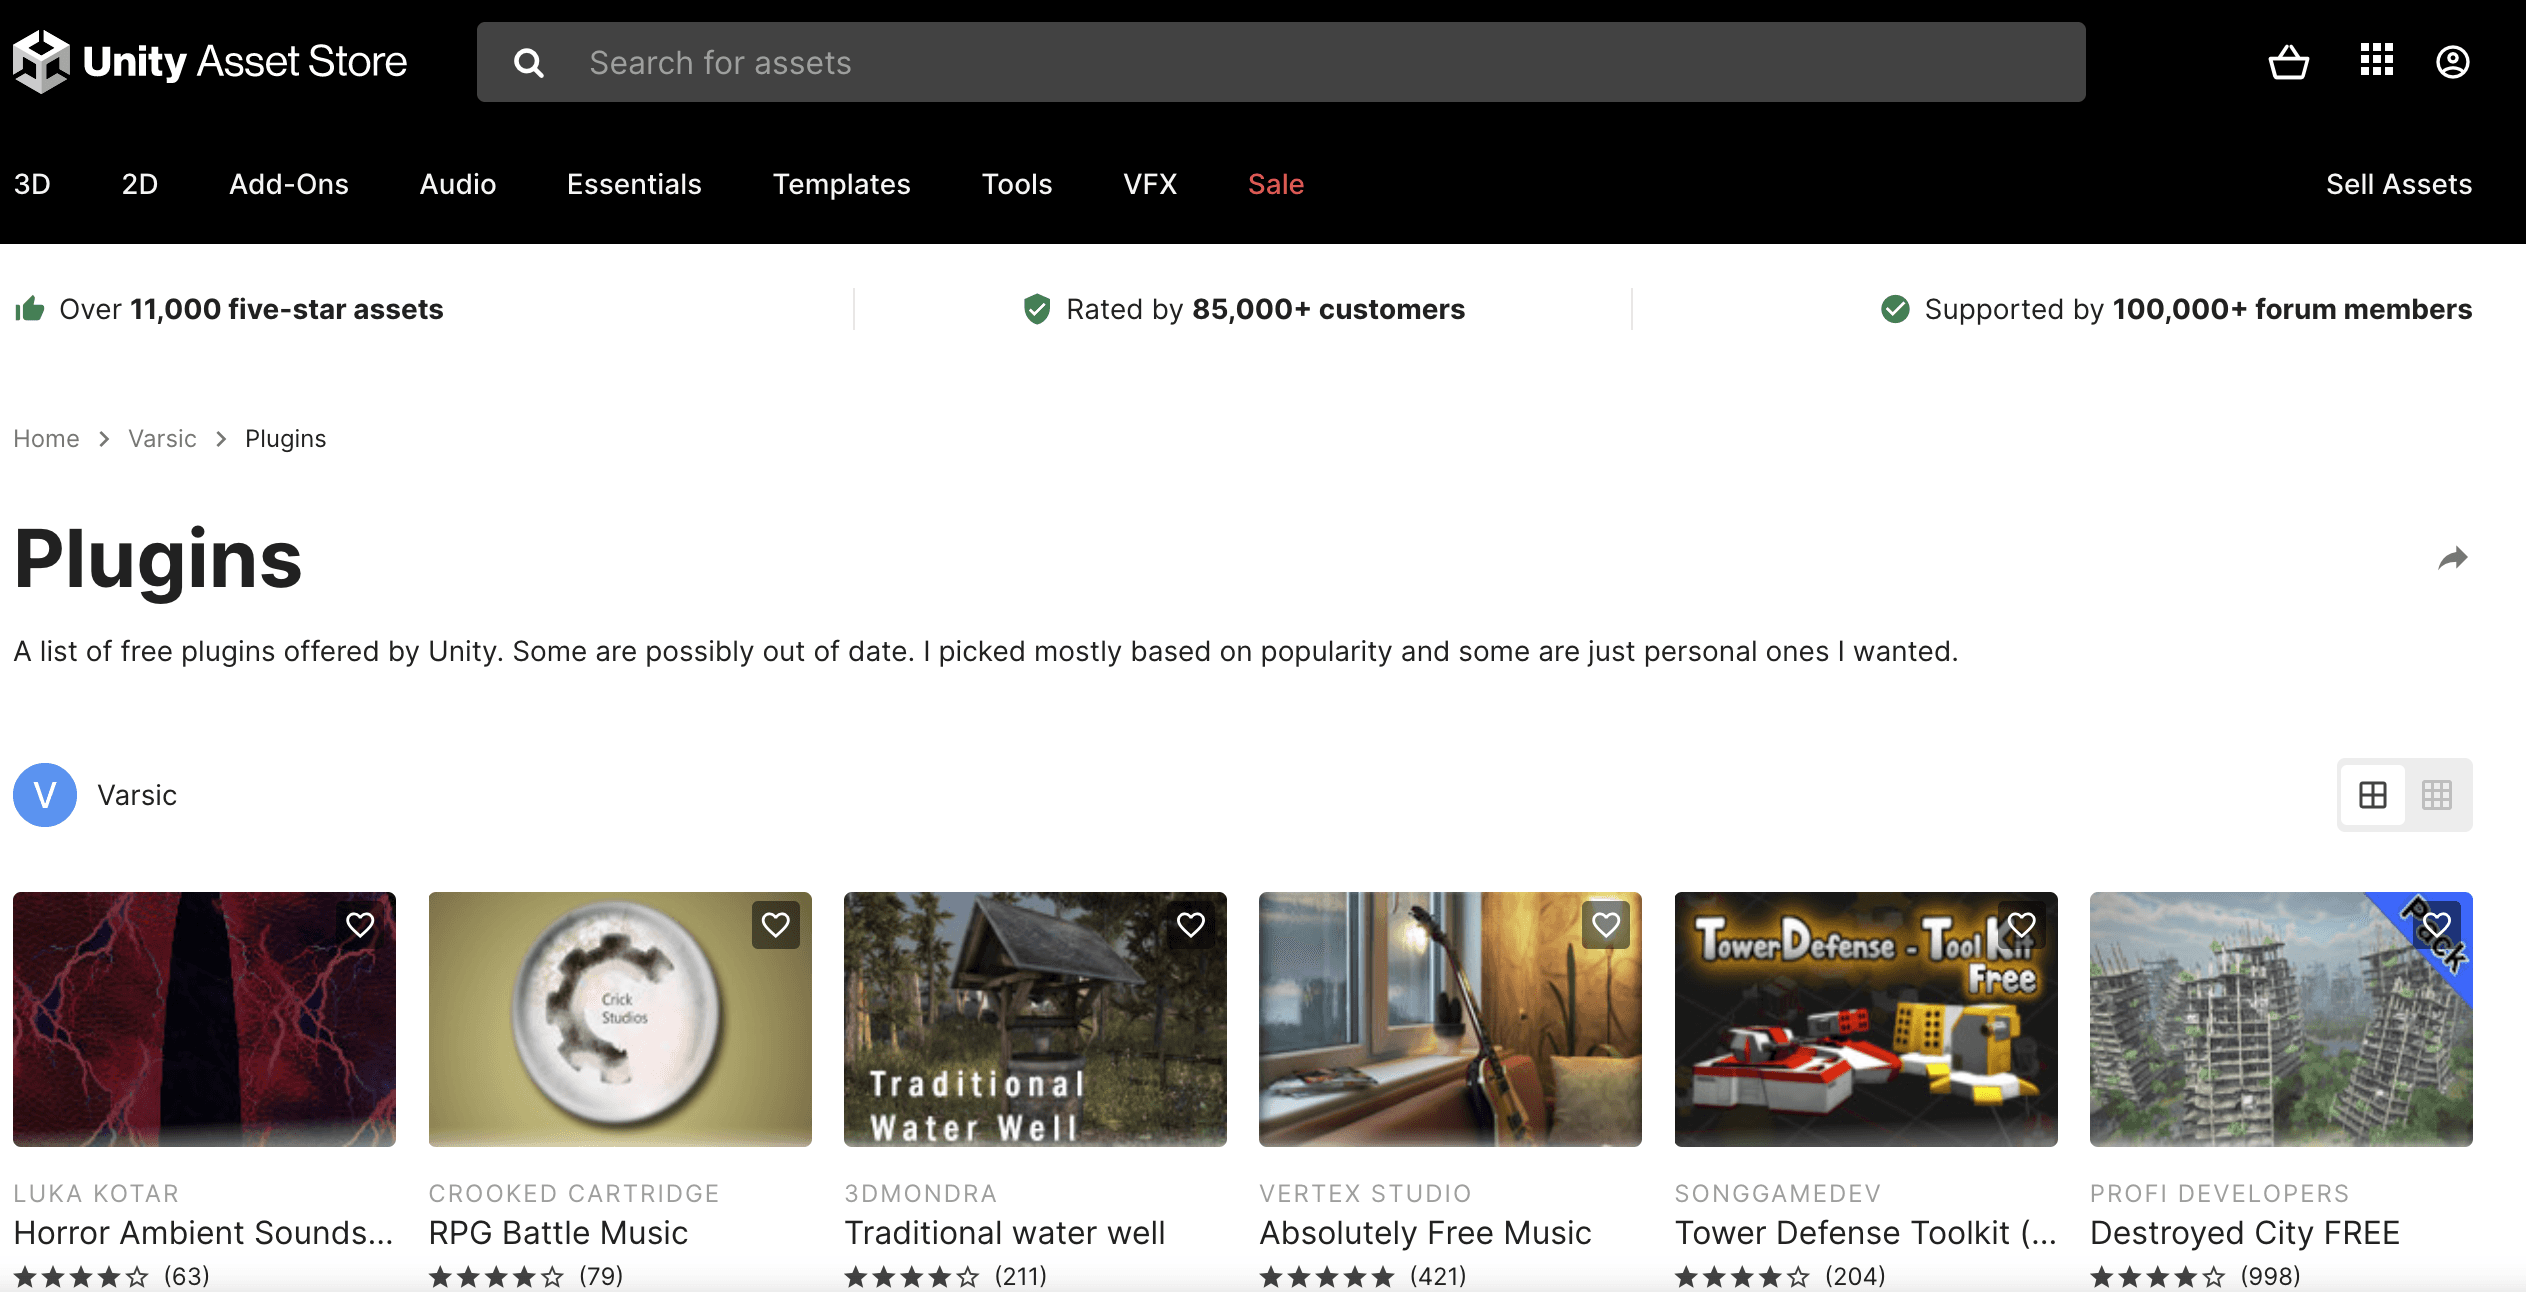This screenshot has width=2526, height=1292.
Task: Expand the Add-Ons category menu
Action: [289, 184]
